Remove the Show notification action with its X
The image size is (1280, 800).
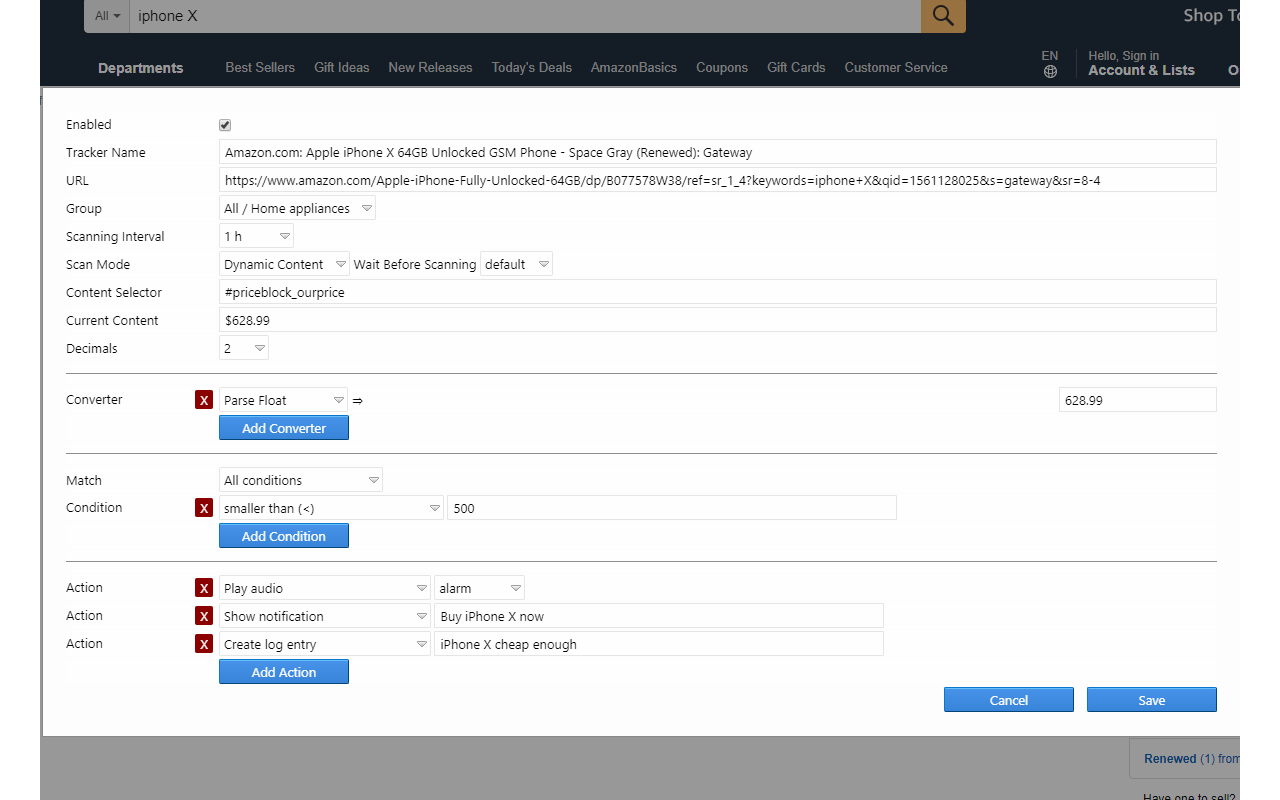(204, 616)
